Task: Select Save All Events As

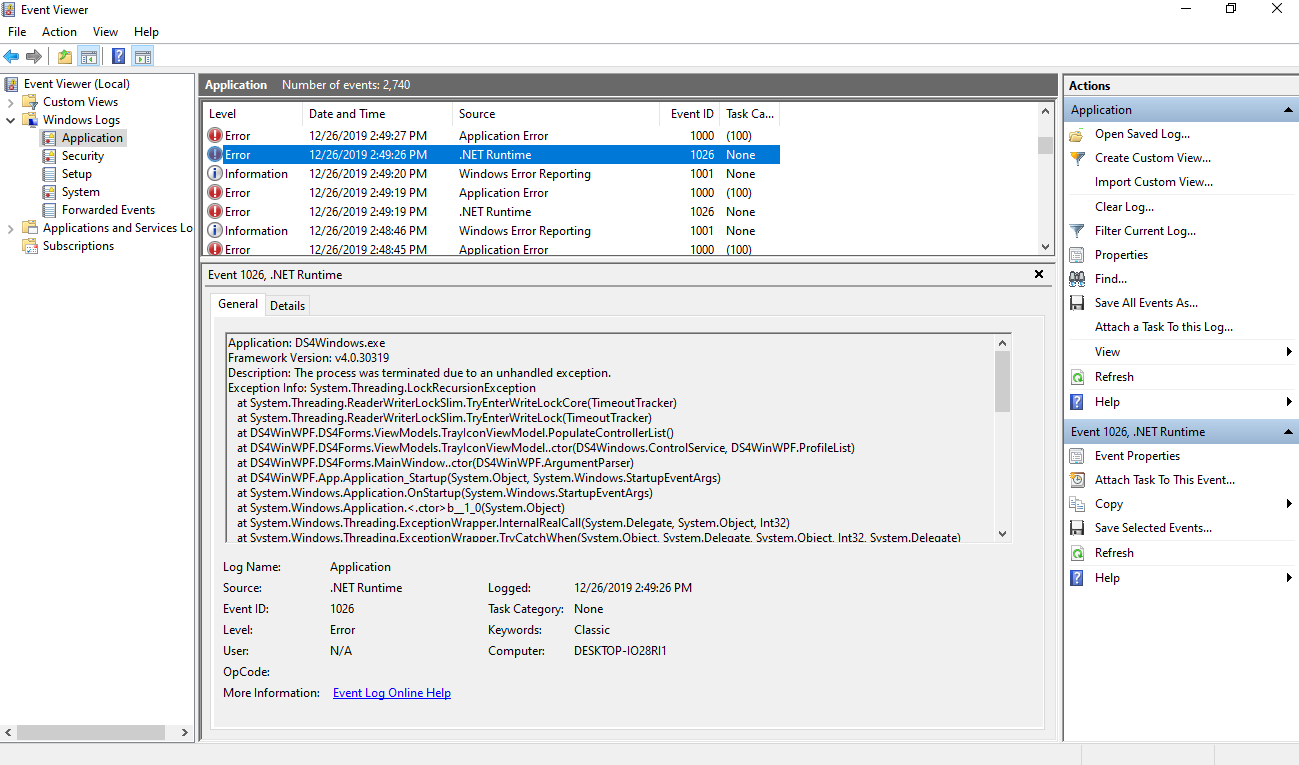Action: point(1146,302)
